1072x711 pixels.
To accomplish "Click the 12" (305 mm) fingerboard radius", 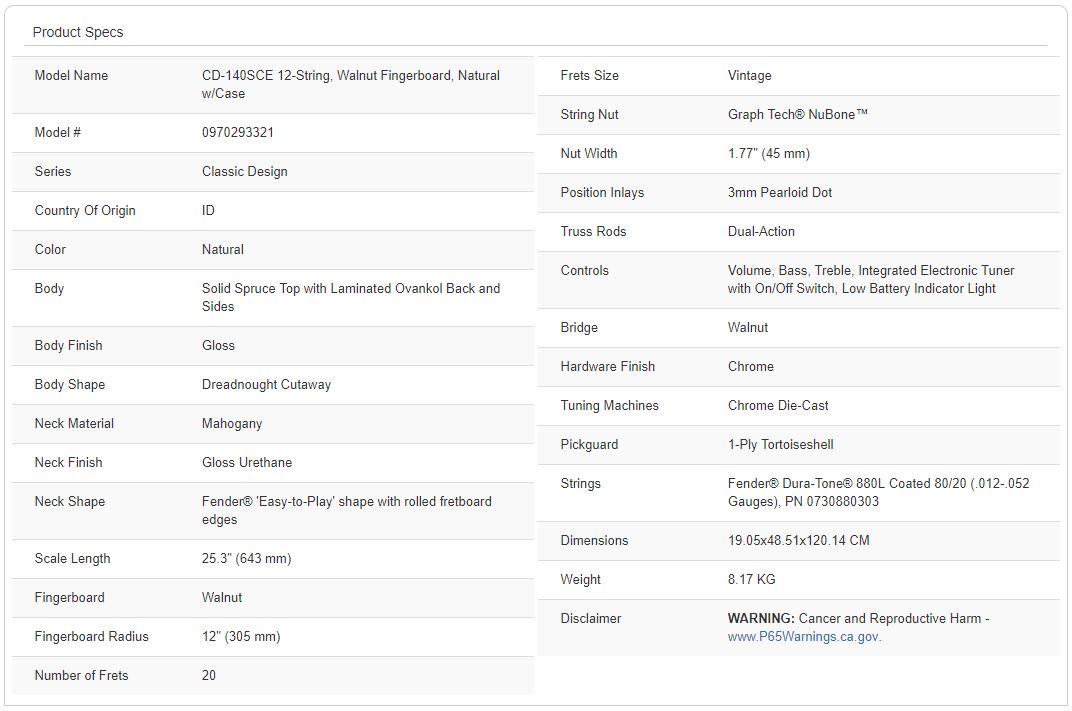I will tap(241, 636).
